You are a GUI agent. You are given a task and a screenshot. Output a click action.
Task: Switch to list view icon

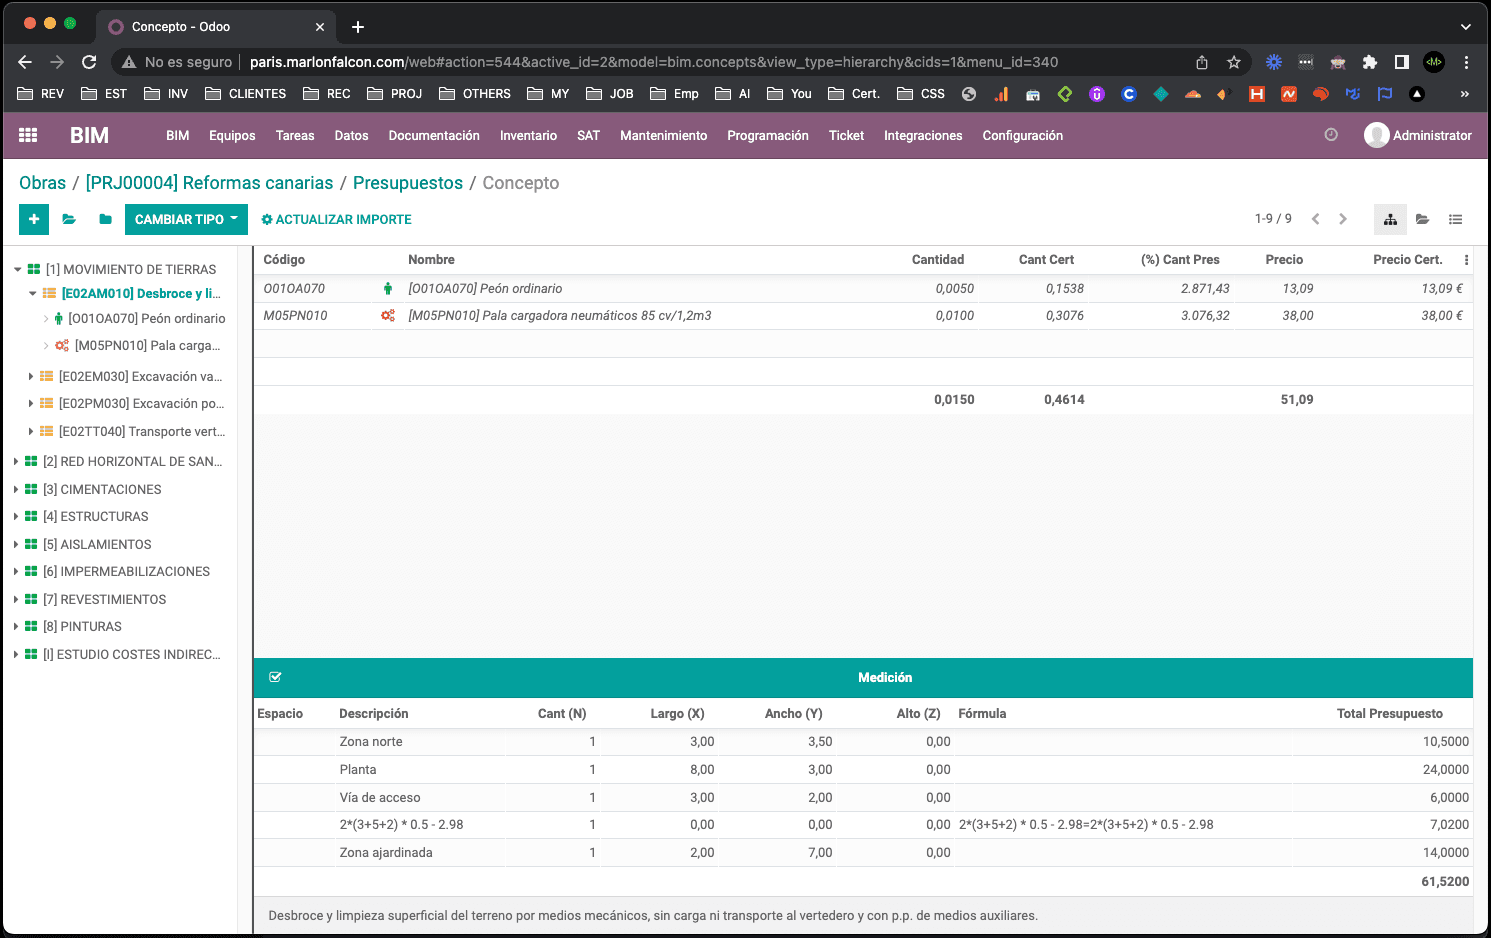1456,219
